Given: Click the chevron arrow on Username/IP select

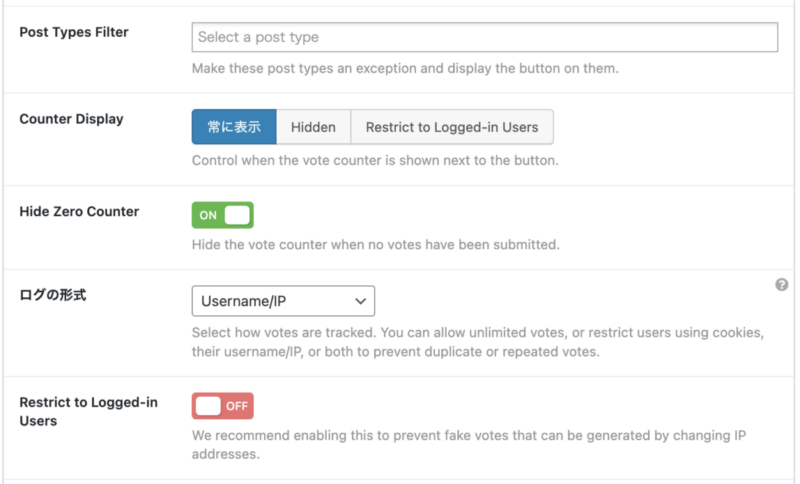Looking at the screenshot, I should pos(360,300).
